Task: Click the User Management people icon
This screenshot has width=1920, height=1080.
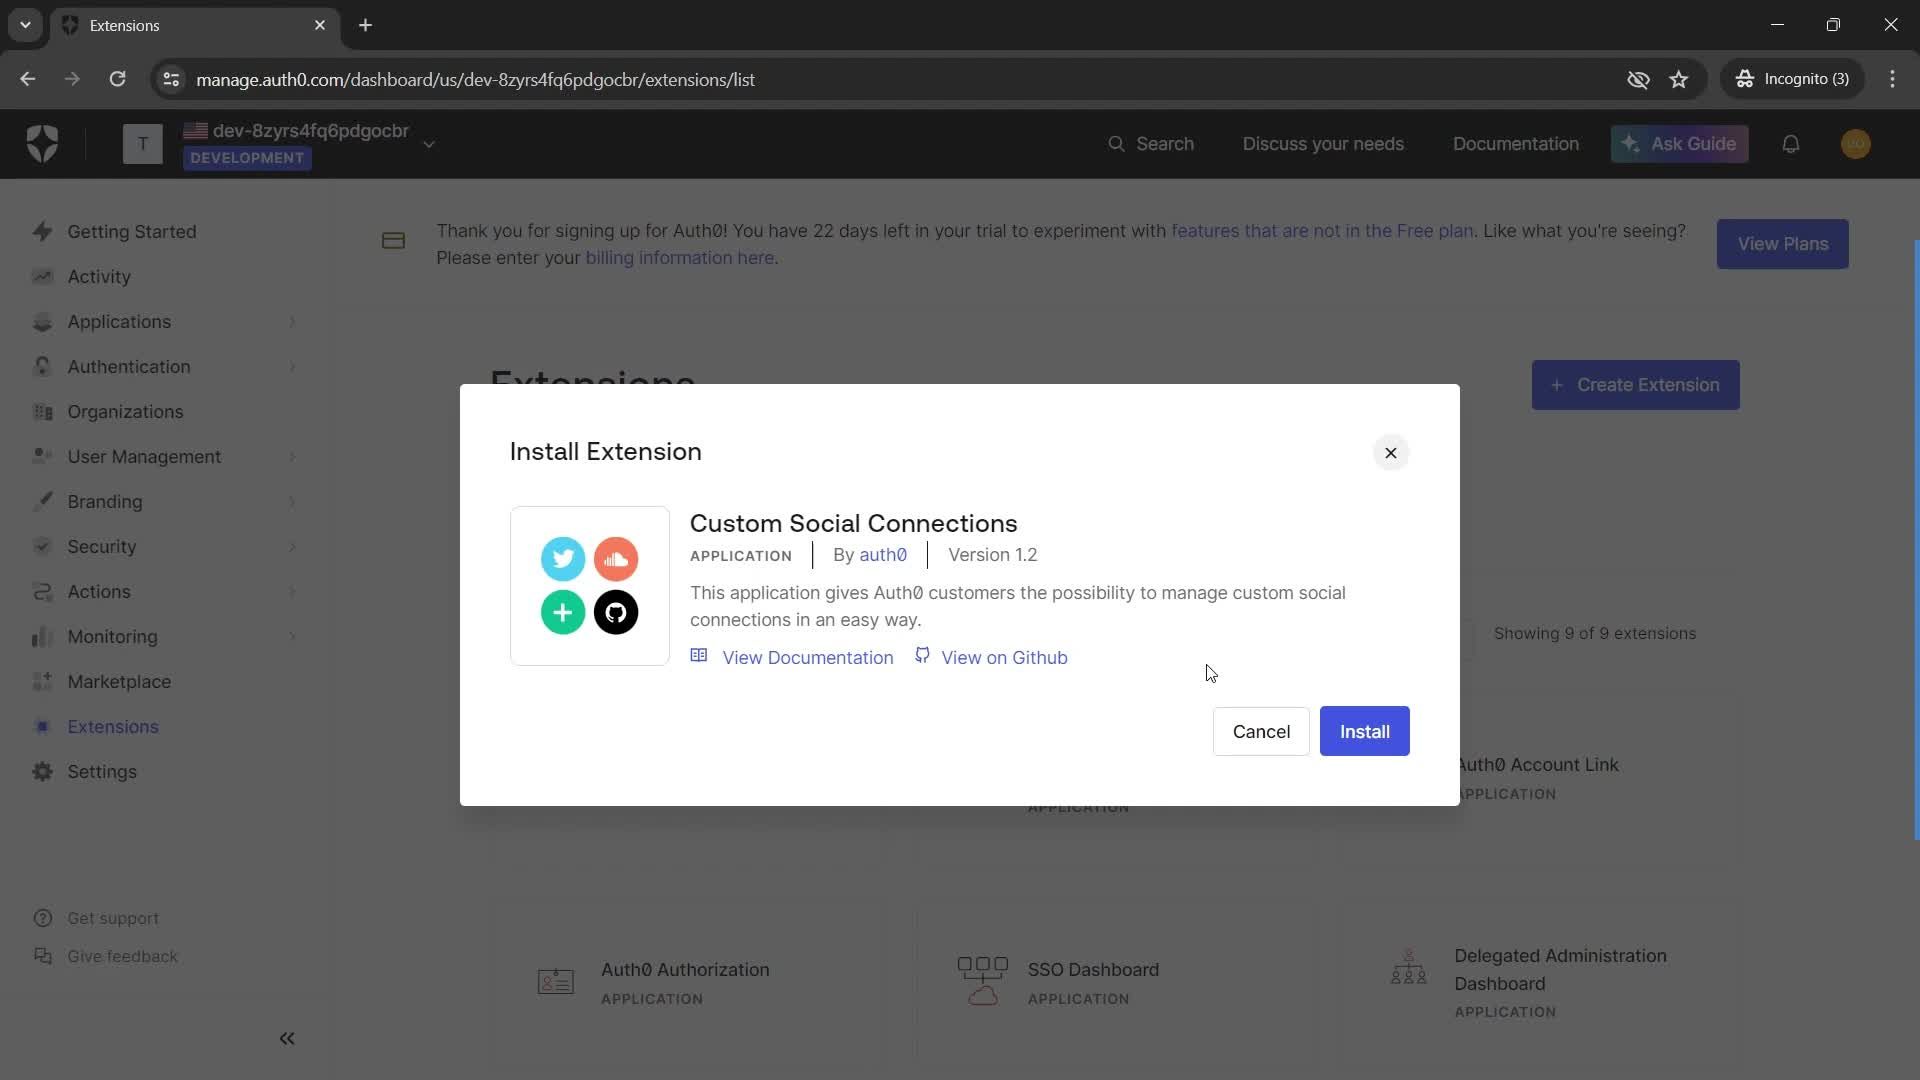Action: point(42,456)
